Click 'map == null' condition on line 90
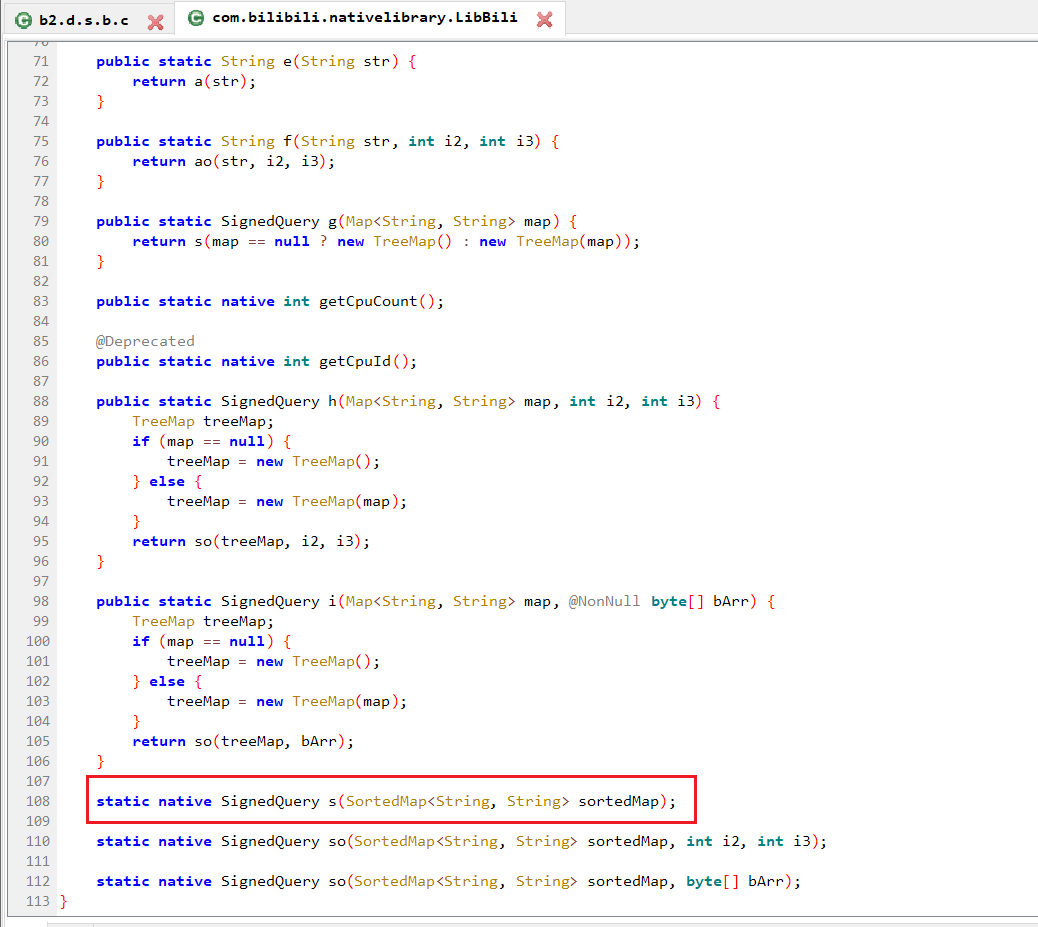The height and width of the screenshot is (927, 1038). click(215, 442)
